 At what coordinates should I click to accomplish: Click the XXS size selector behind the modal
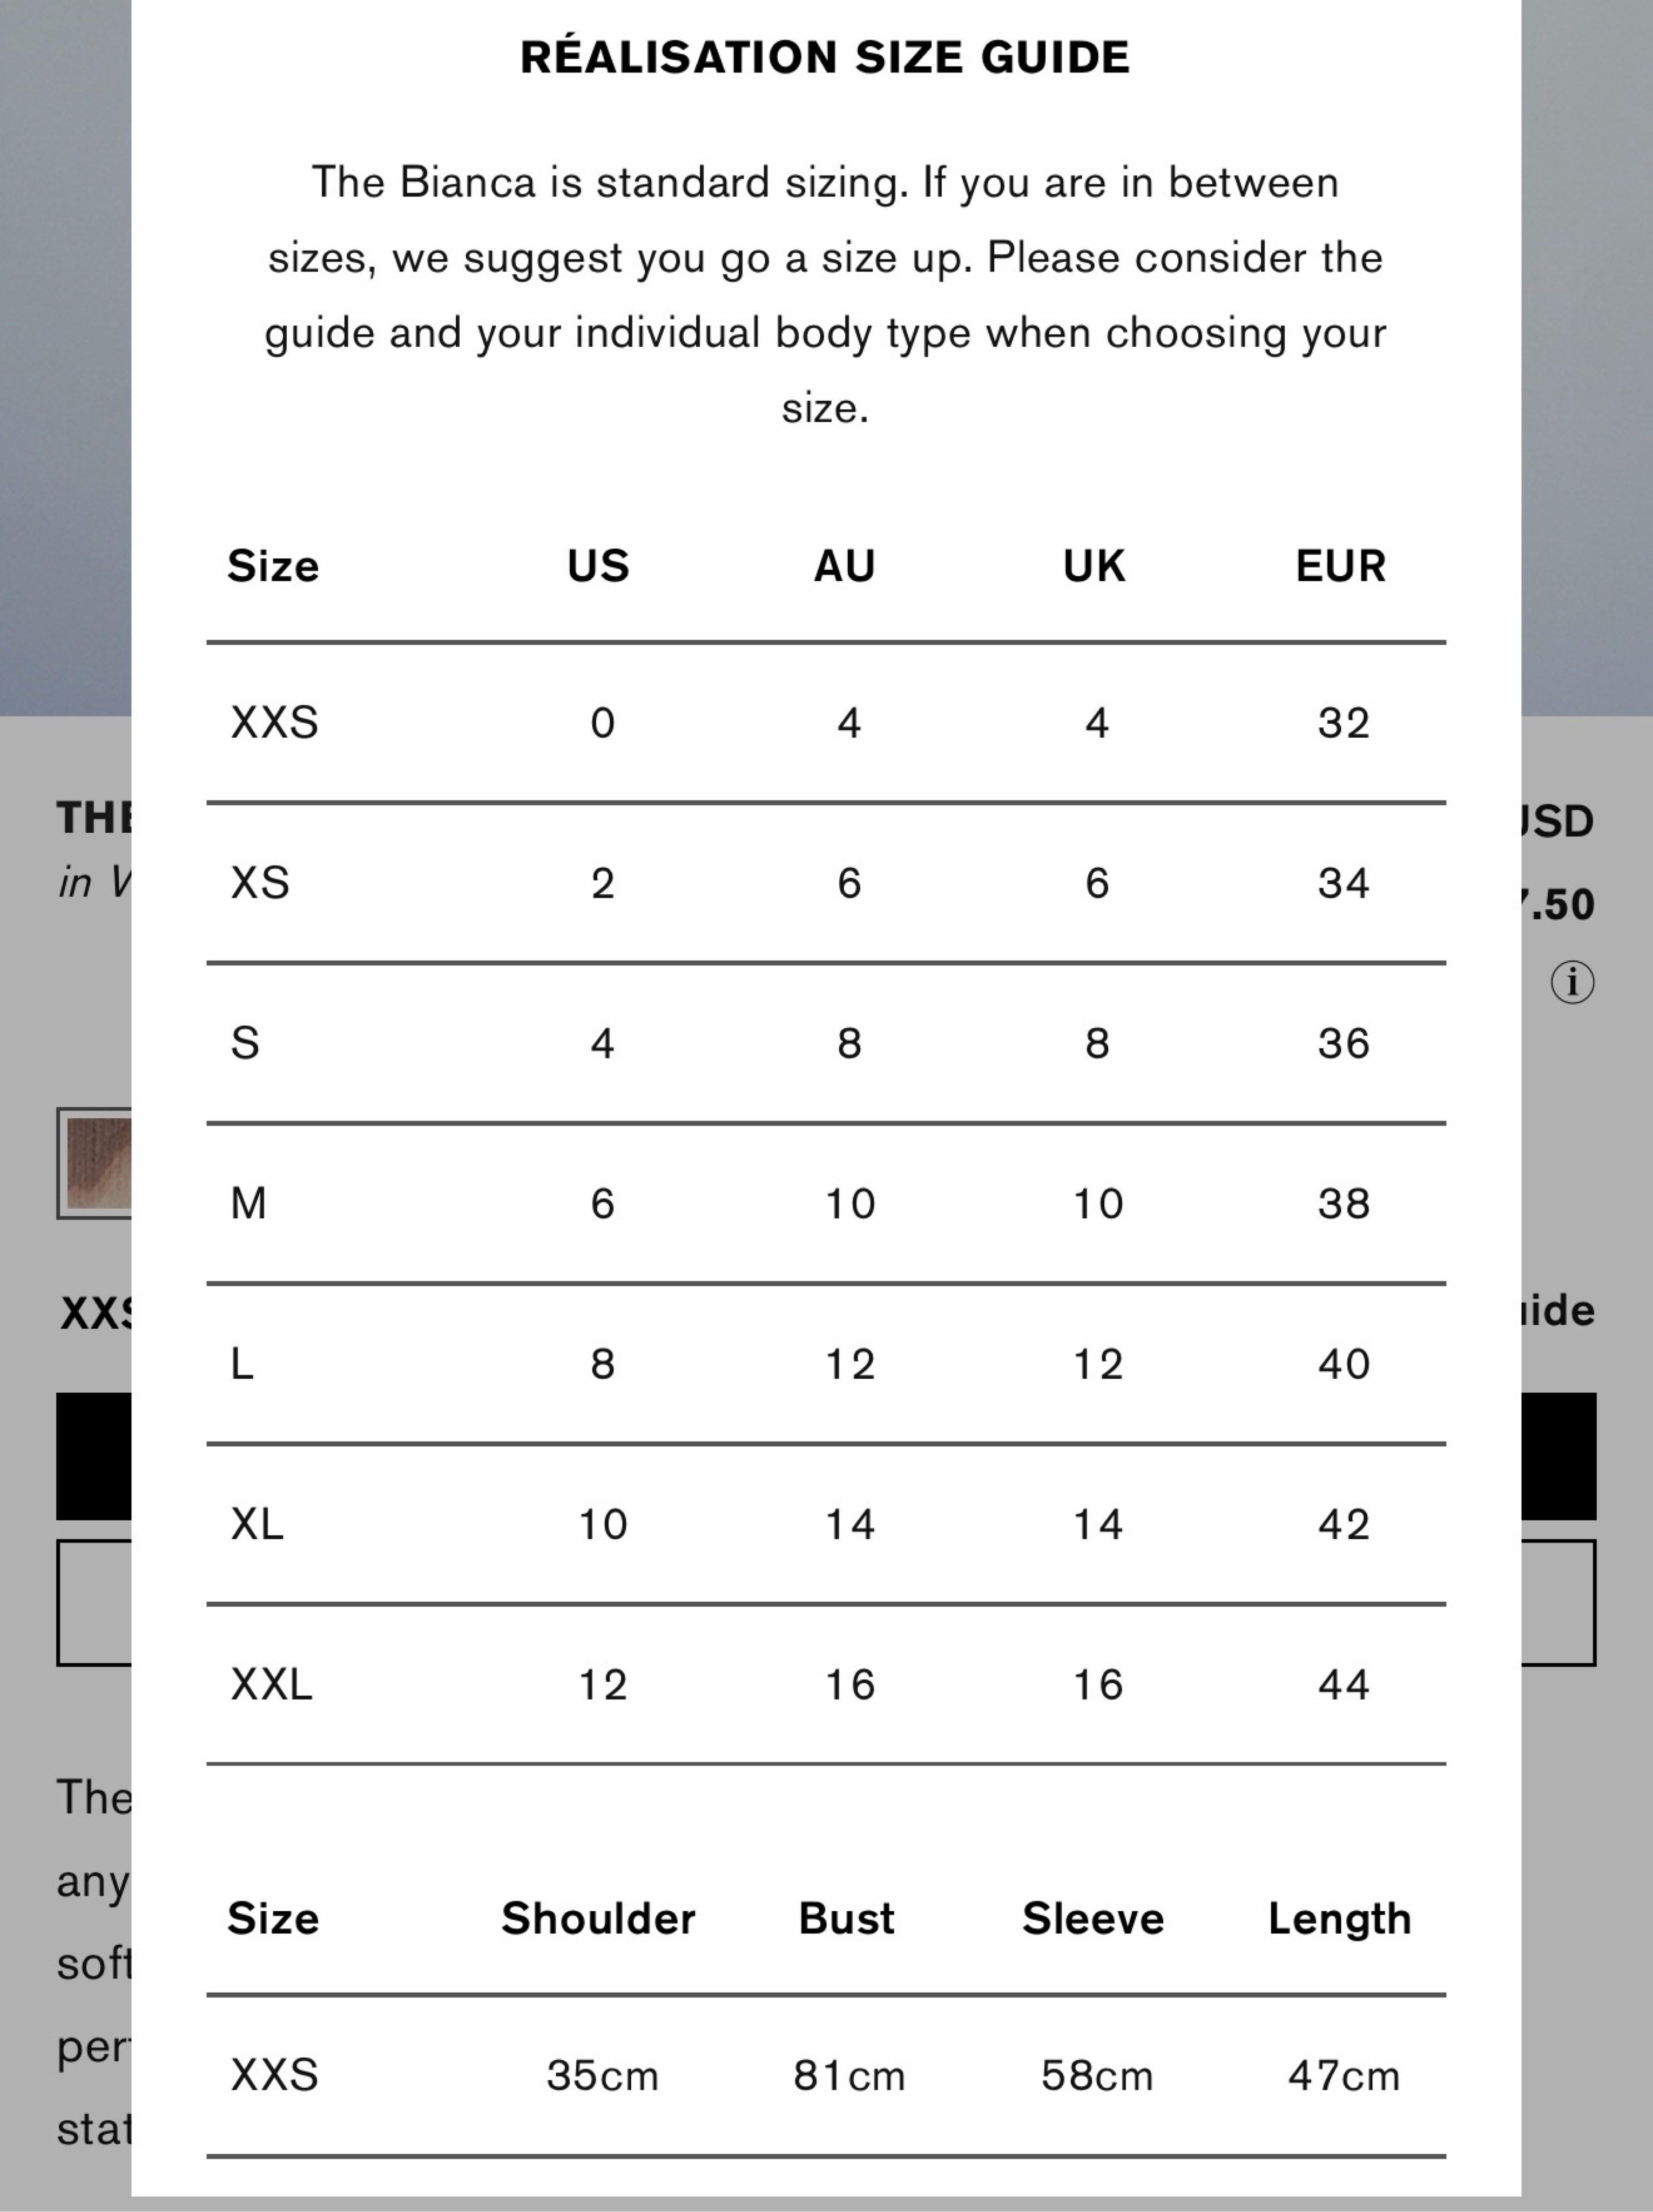(x=96, y=1313)
